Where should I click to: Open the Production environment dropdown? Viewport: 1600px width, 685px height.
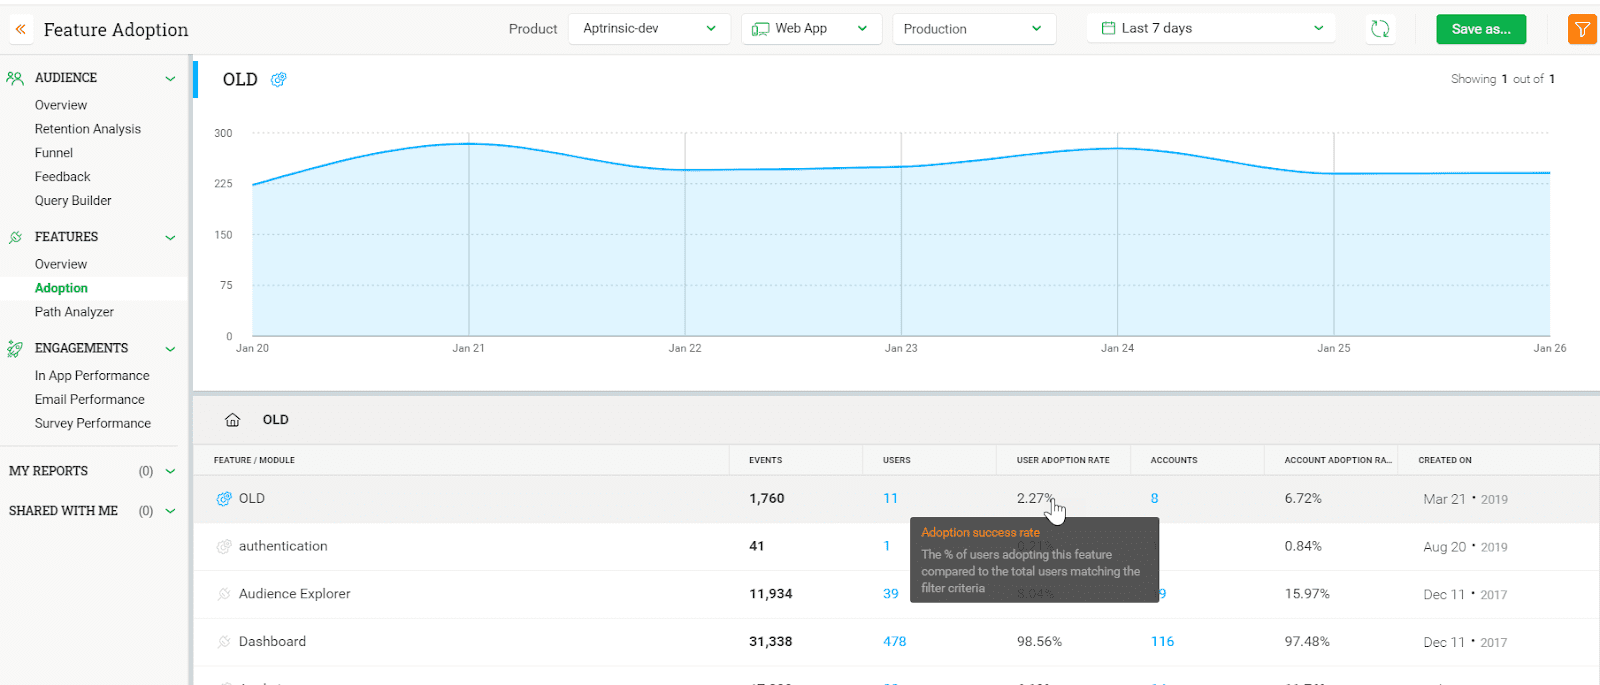pos(973,29)
